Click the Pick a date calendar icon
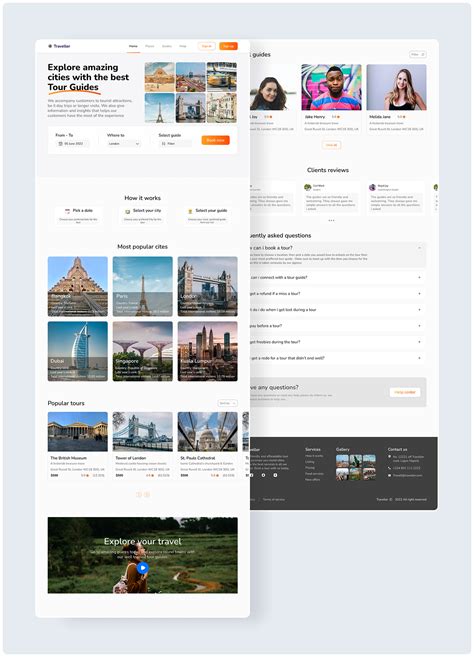 [x=67, y=211]
